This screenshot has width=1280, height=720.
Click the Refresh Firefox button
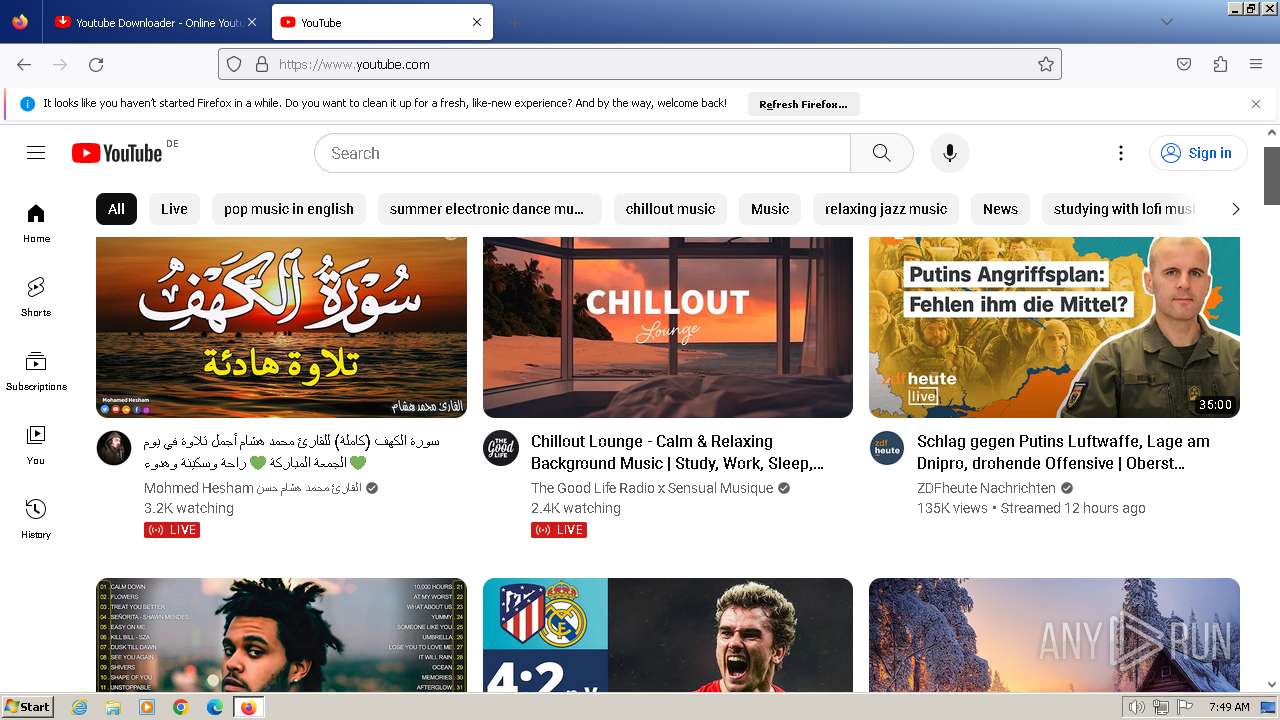tap(803, 104)
